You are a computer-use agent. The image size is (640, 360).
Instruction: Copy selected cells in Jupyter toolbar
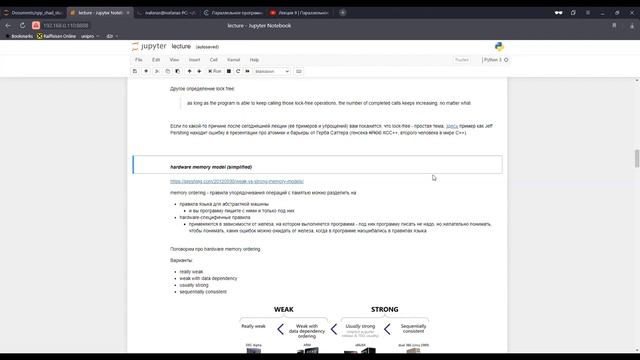tap(167, 71)
